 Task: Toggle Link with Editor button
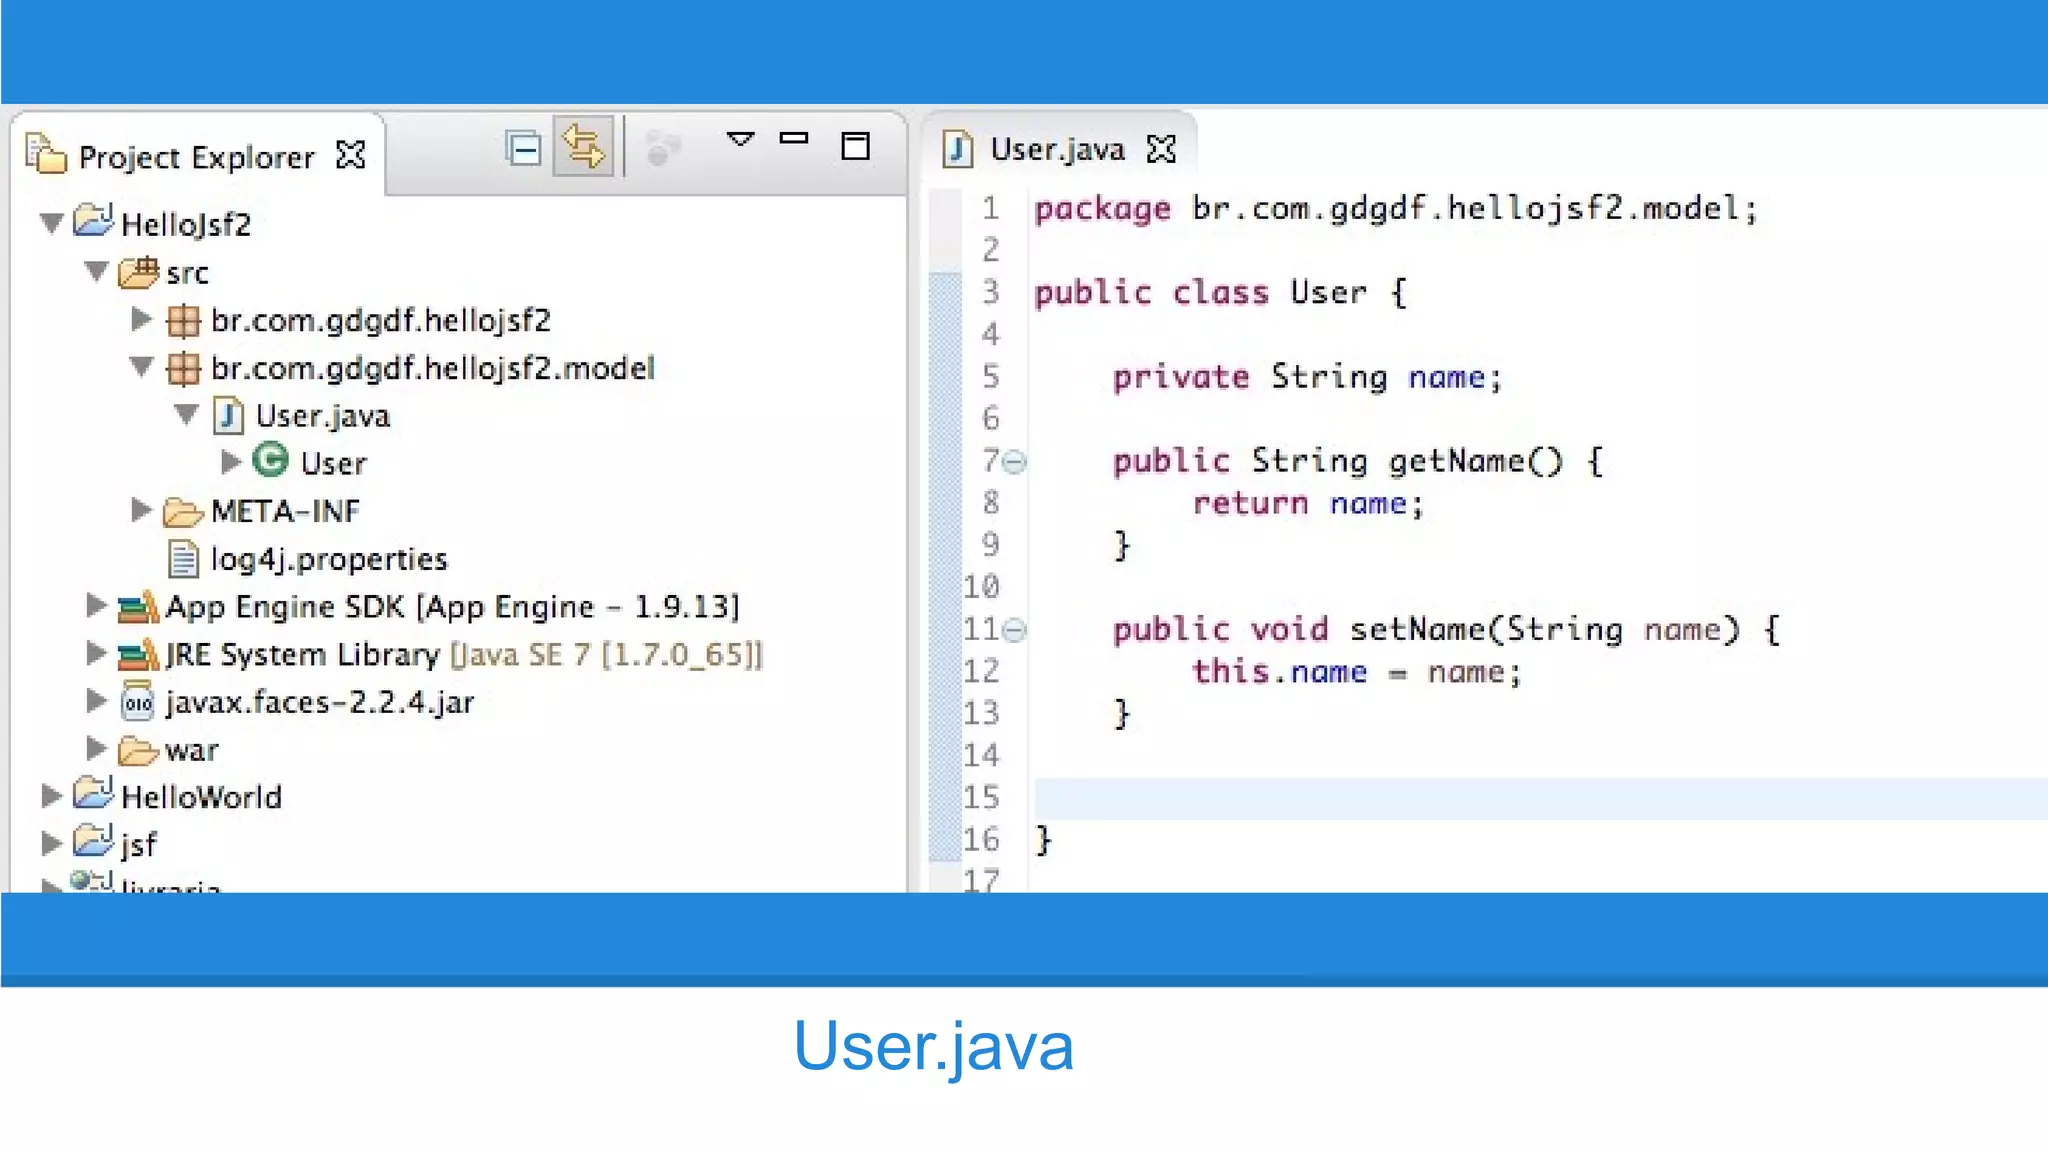coord(584,148)
